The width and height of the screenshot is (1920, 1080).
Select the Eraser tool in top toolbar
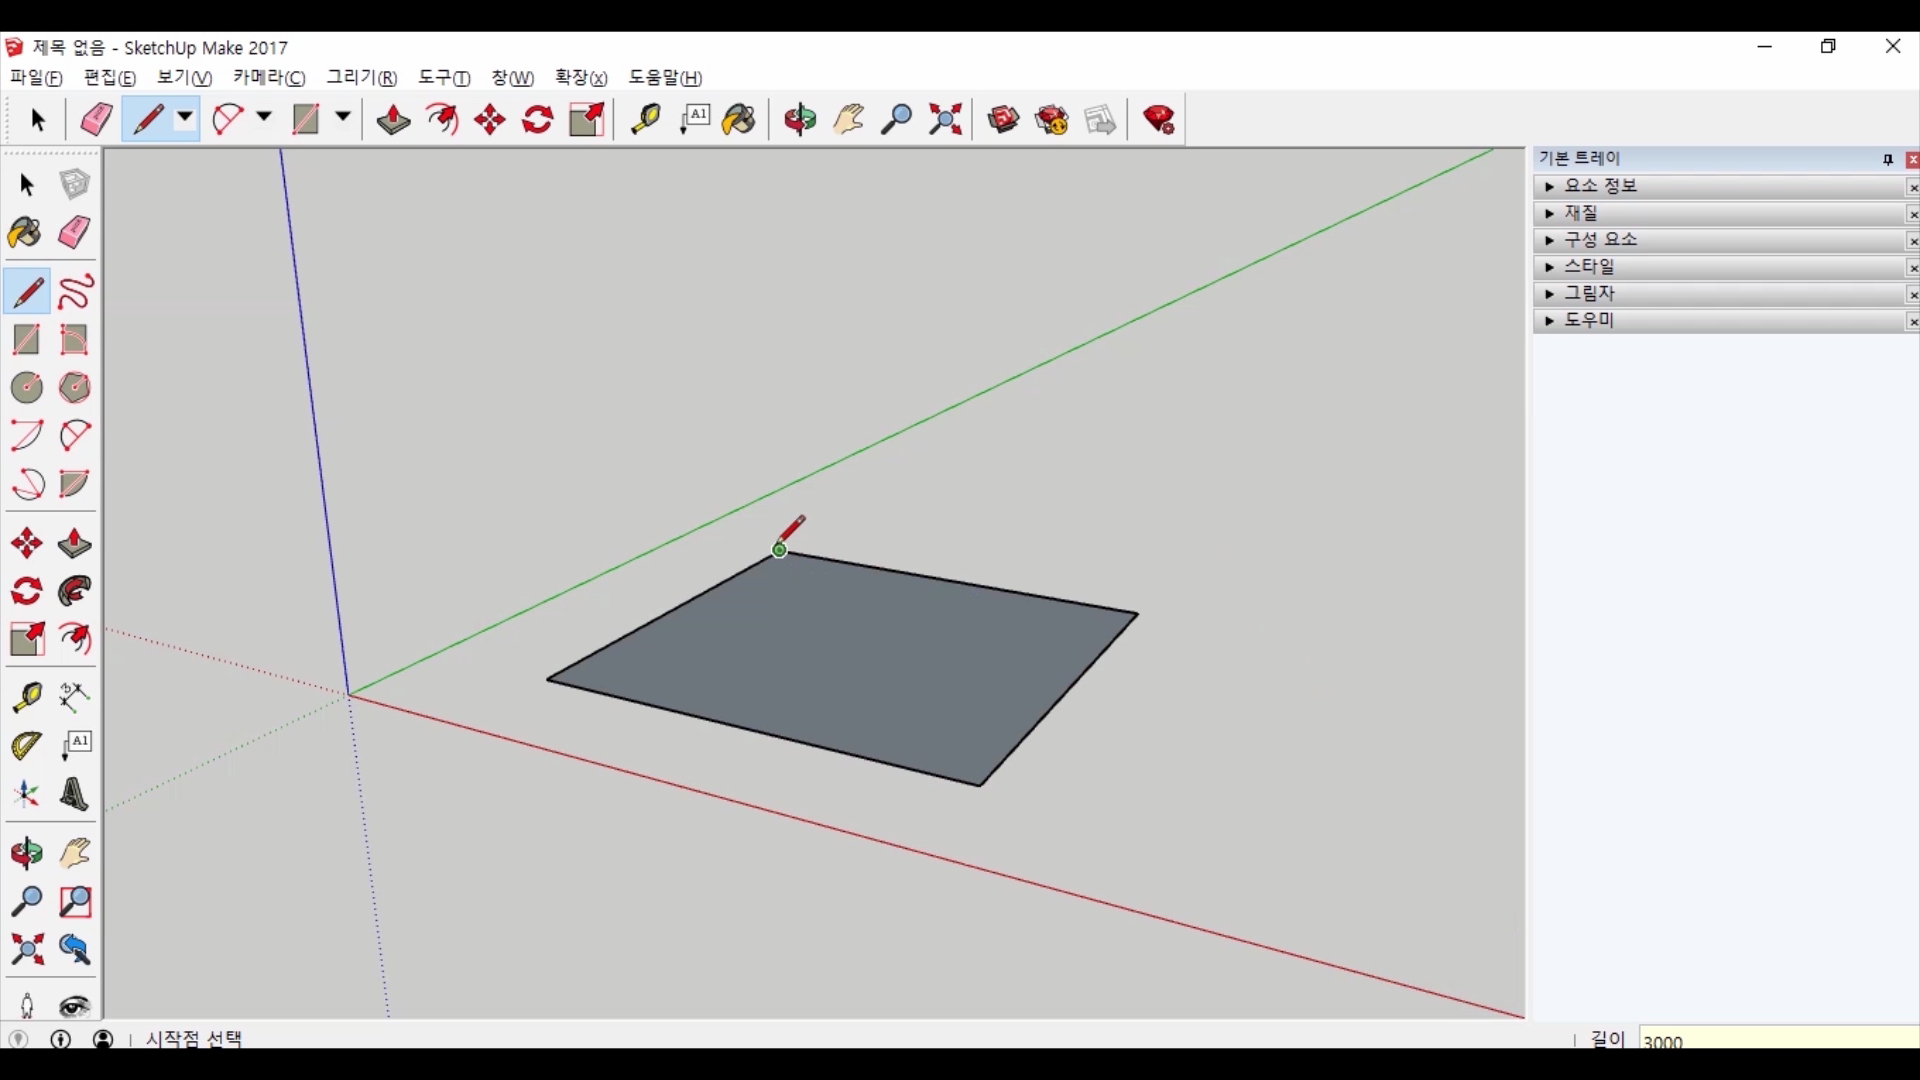tap(97, 120)
